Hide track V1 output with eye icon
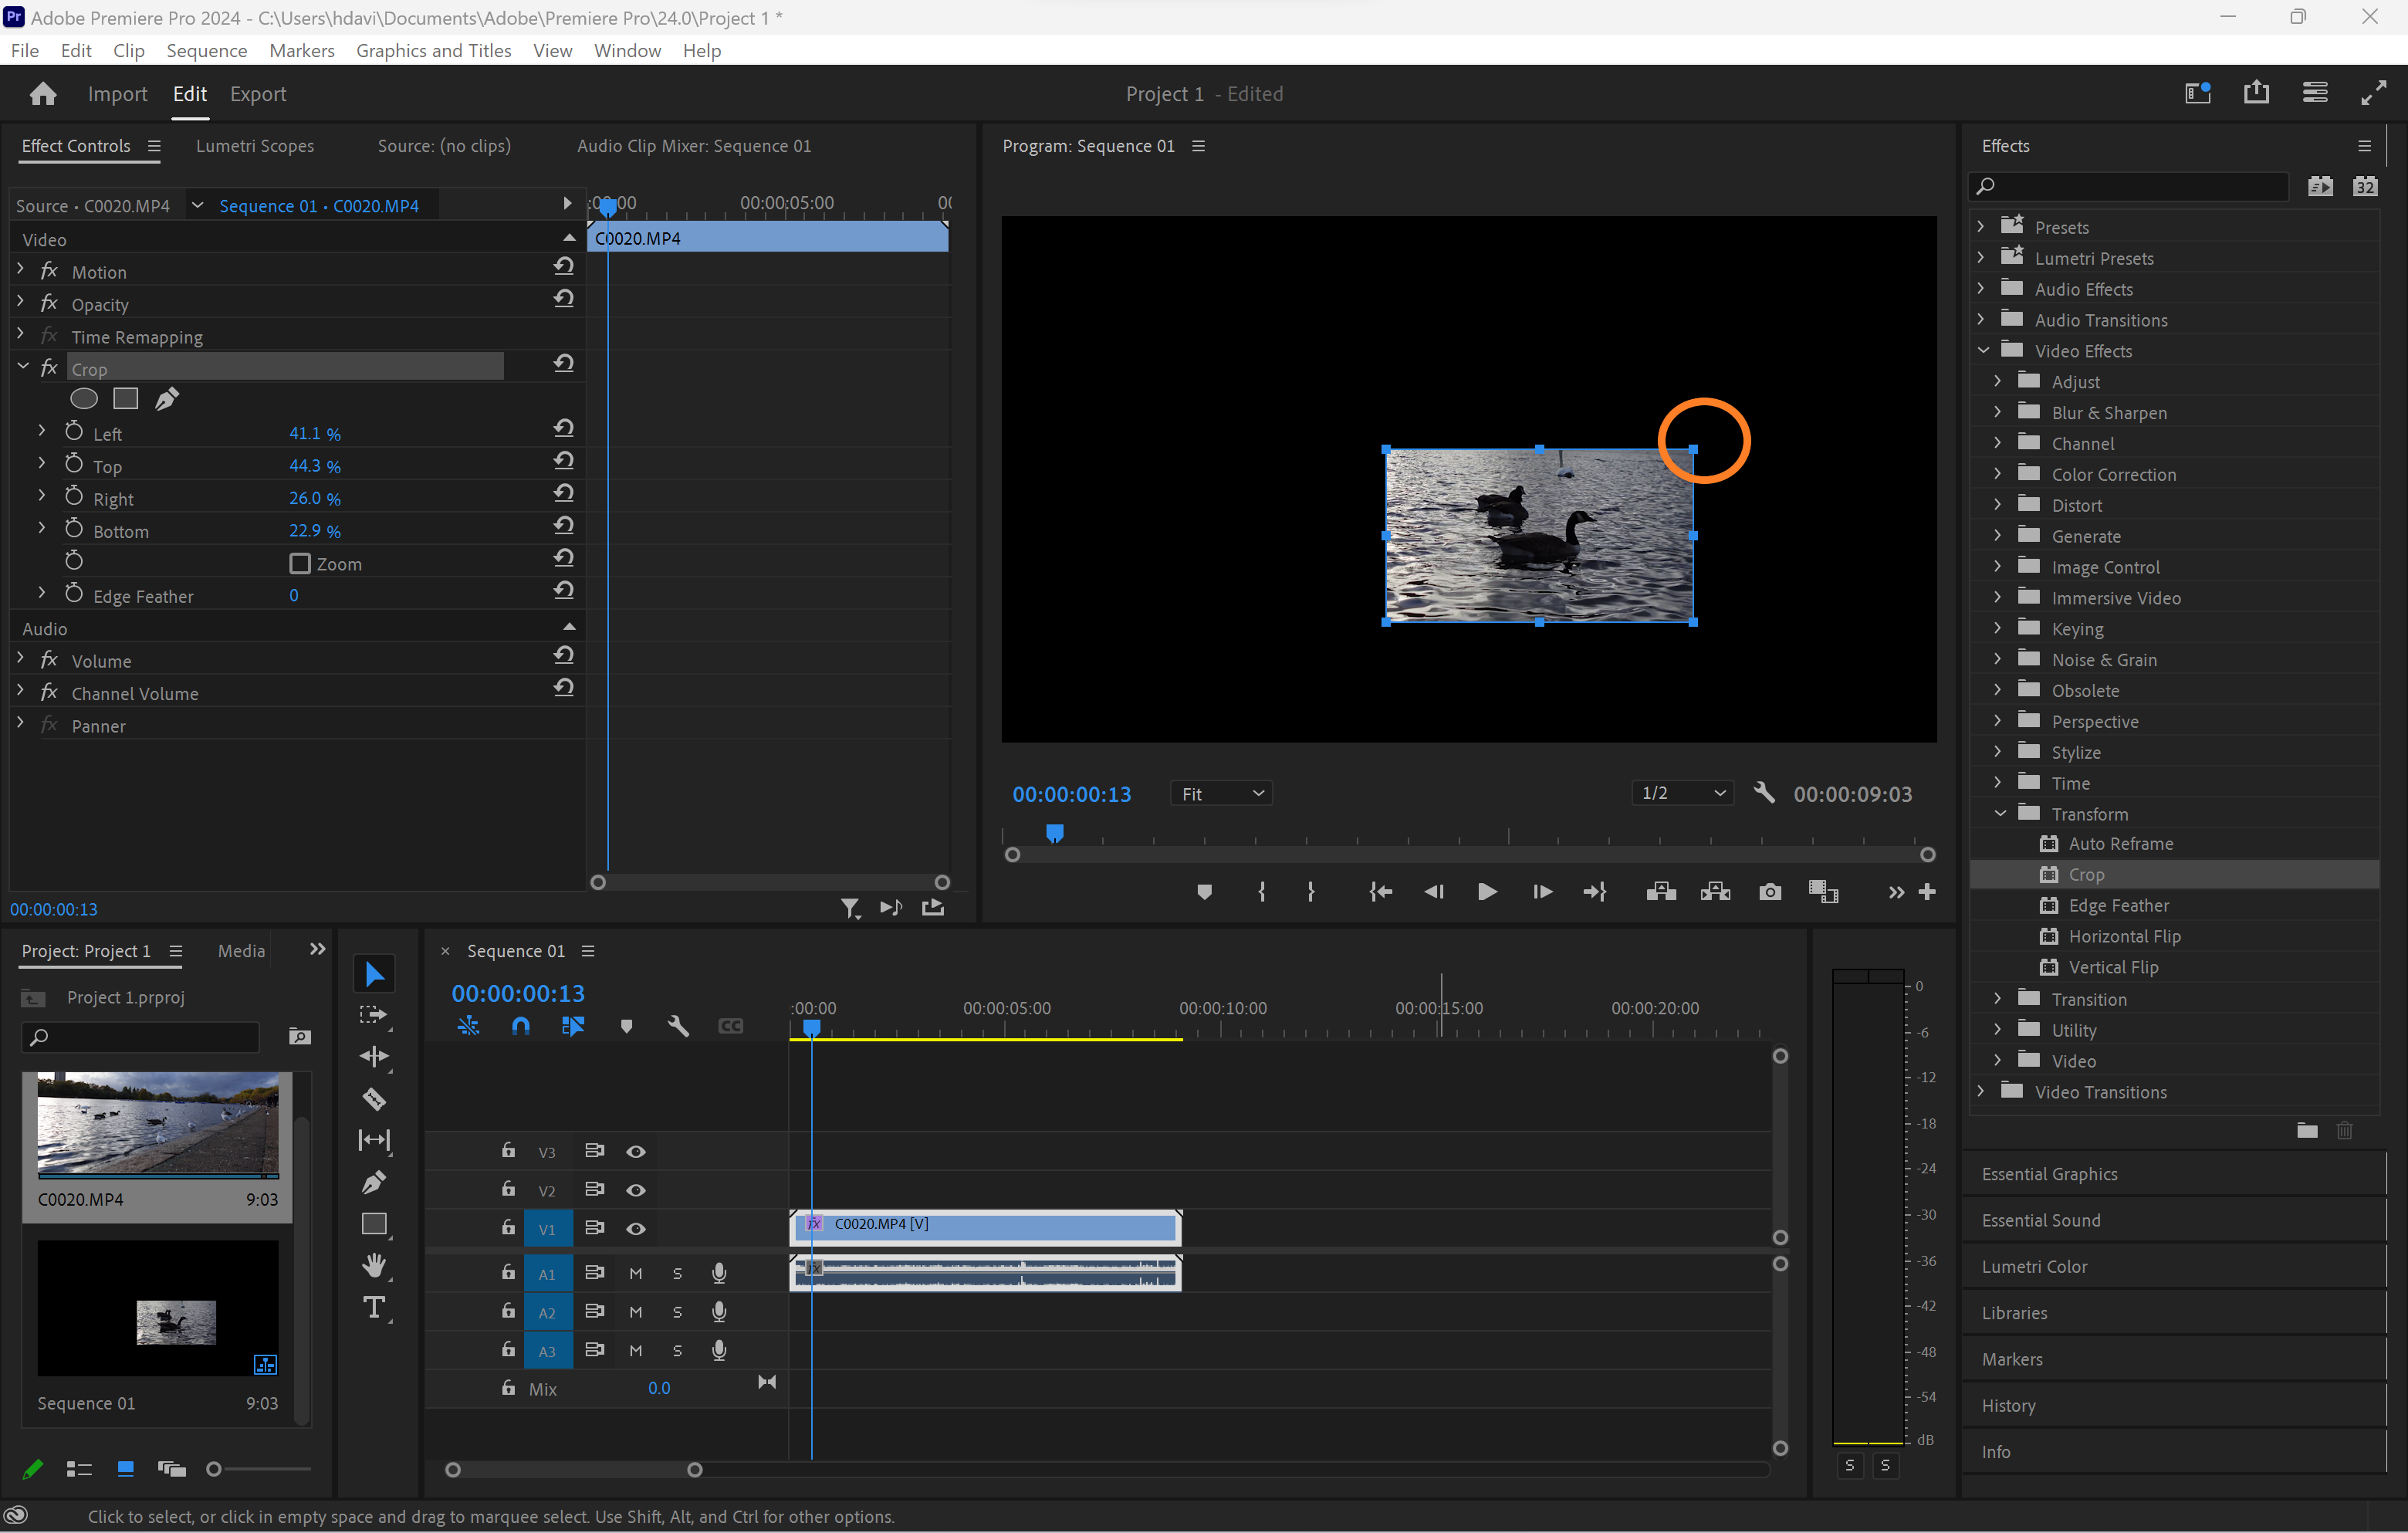This screenshot has width=2408, height=1533. (x=635, y=1229)
